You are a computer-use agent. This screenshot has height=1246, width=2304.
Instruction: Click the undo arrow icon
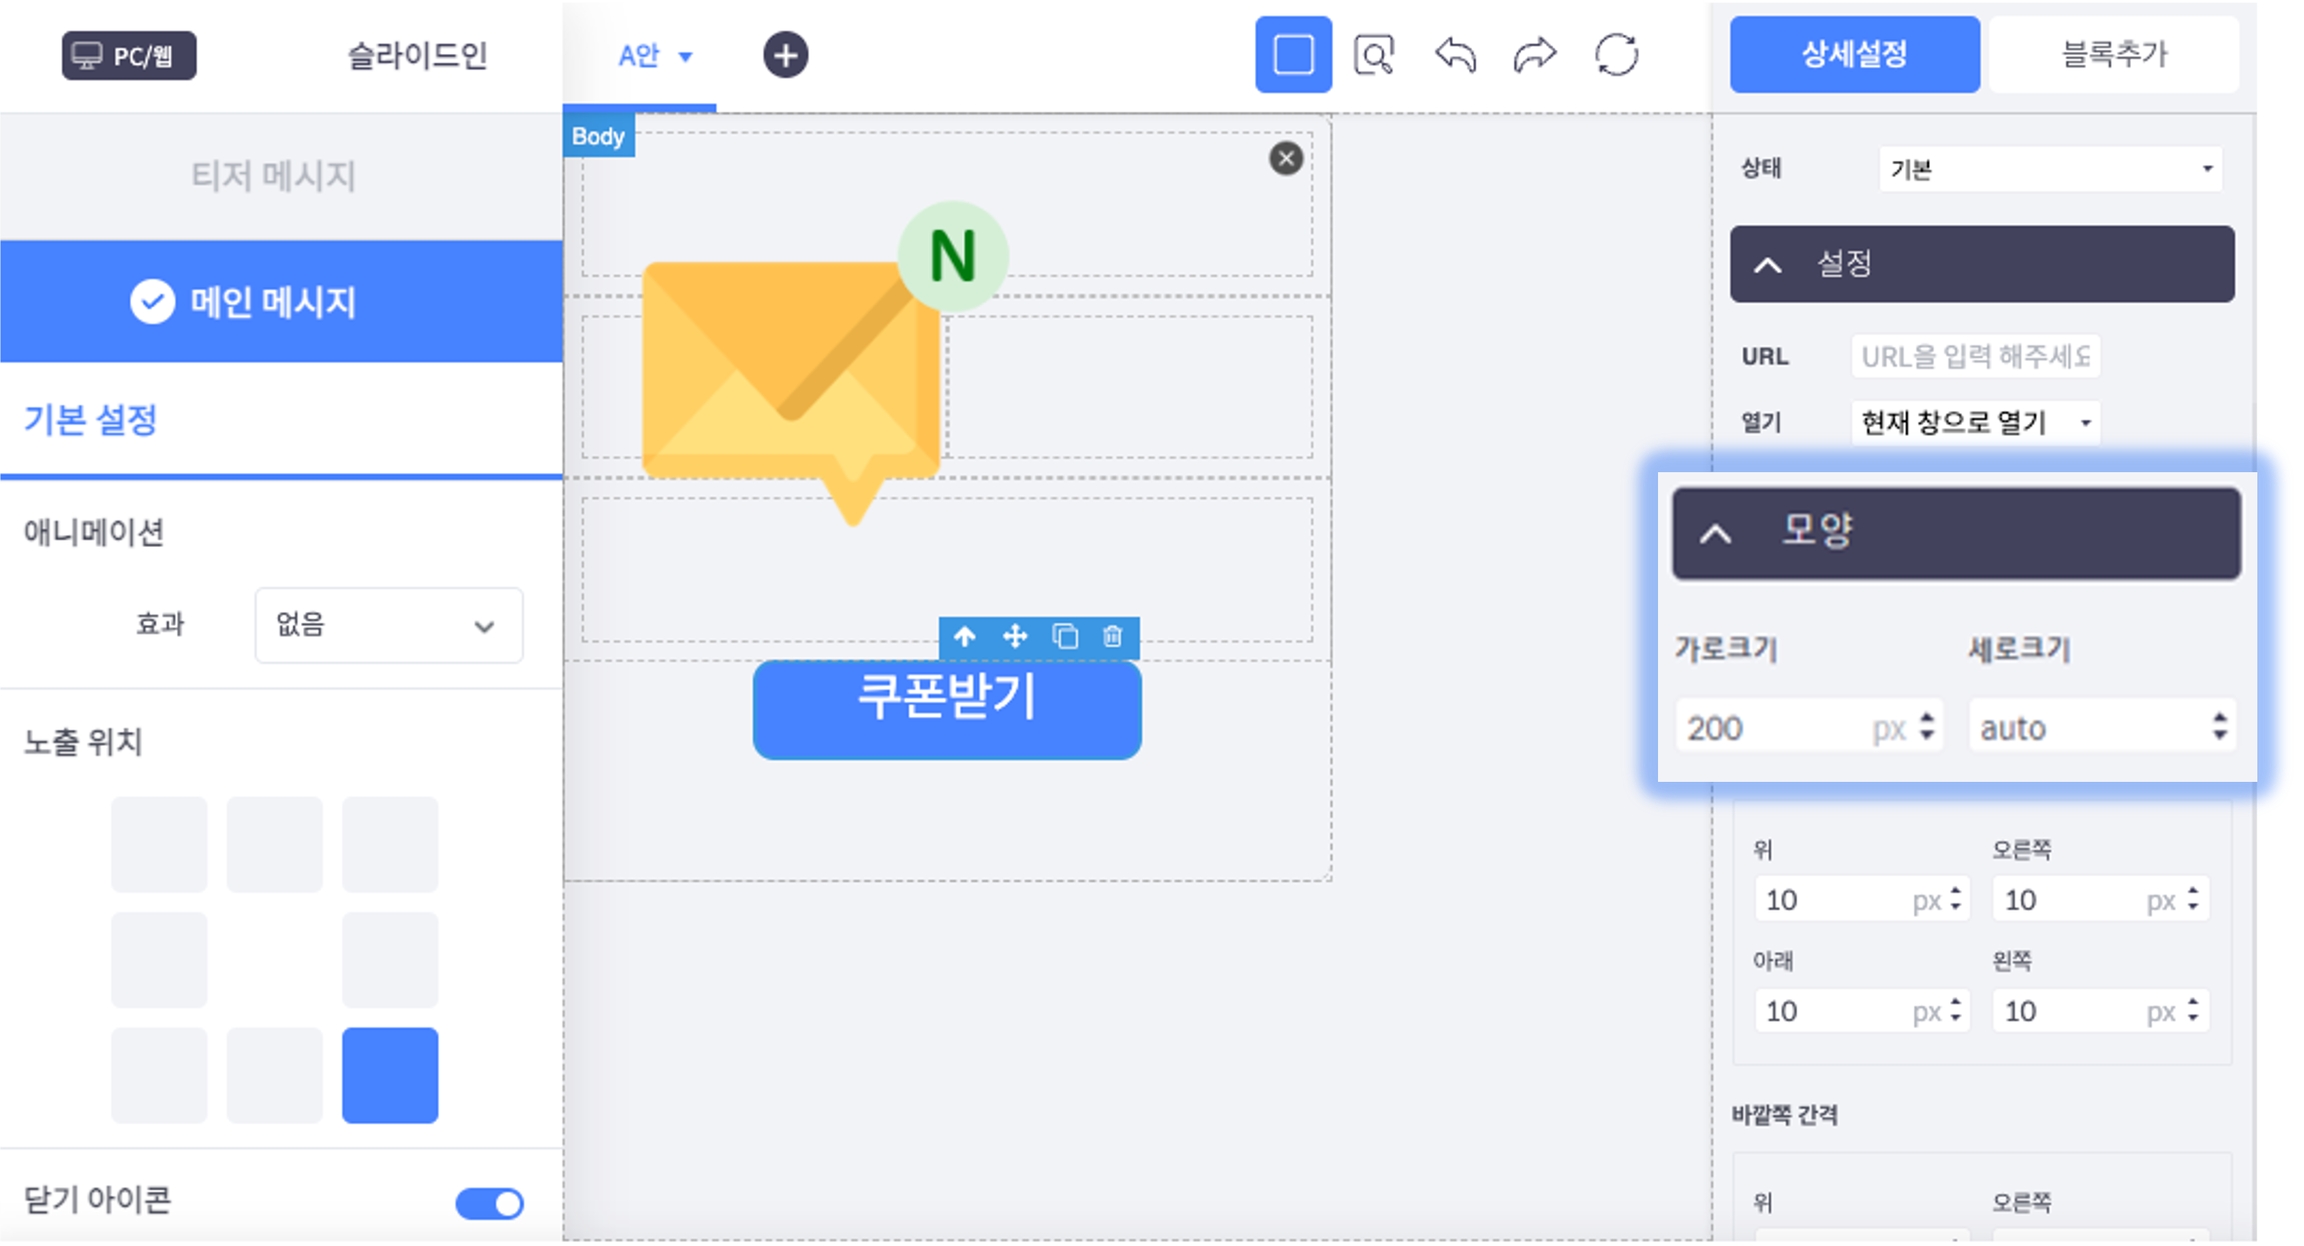point(1455,55)
